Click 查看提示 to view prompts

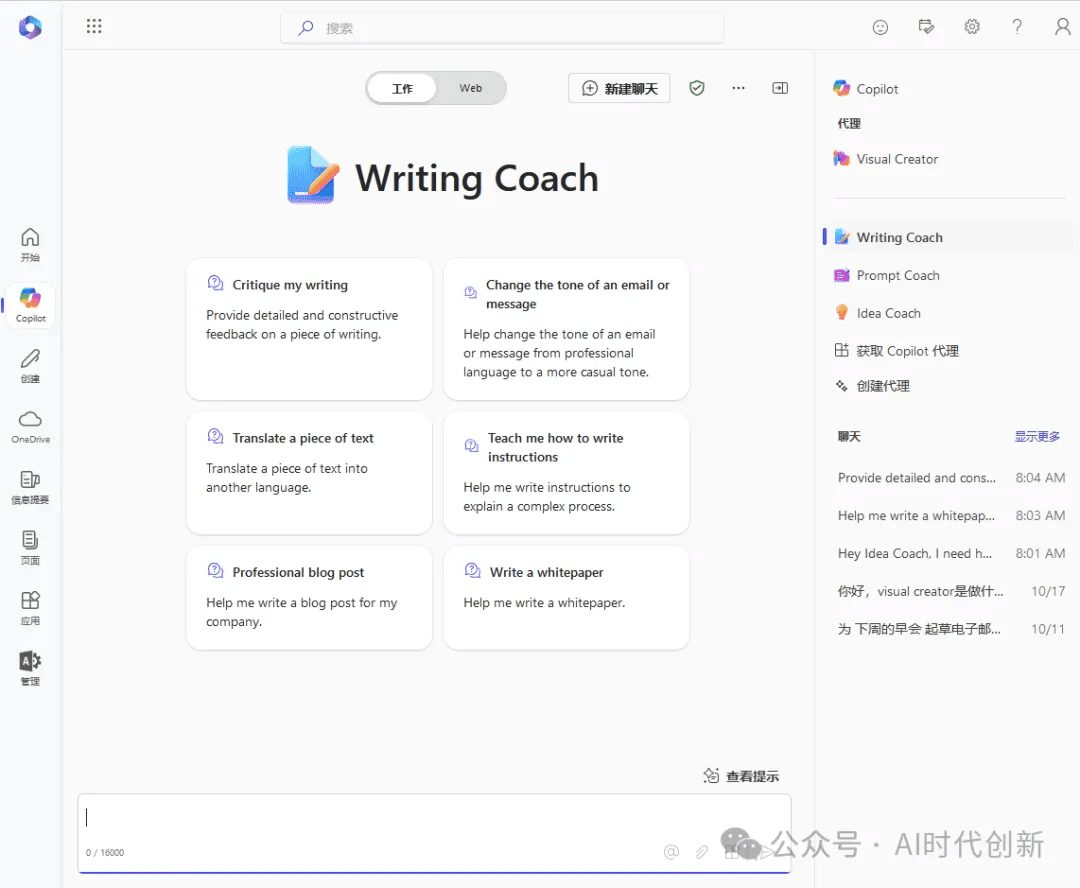[x=741, y=776]
